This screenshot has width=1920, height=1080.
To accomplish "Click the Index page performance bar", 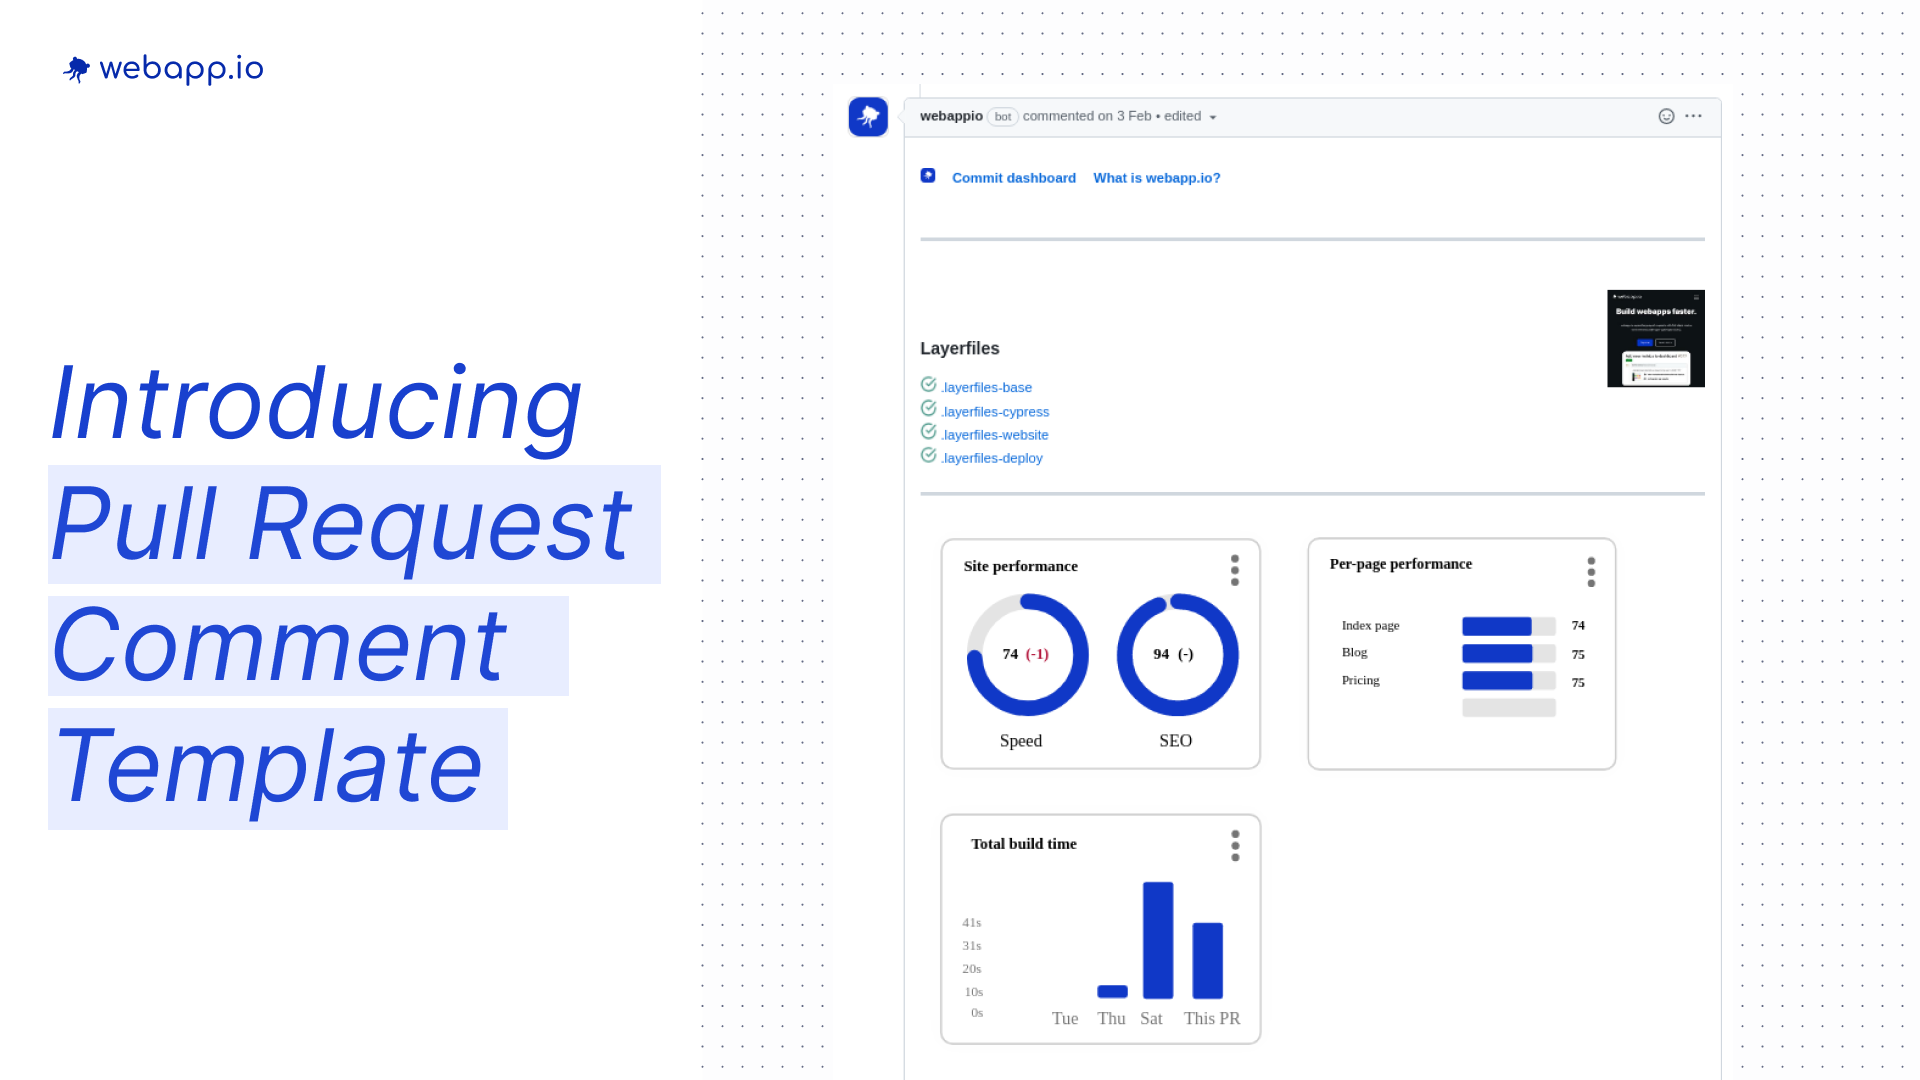I will 1509,626.
